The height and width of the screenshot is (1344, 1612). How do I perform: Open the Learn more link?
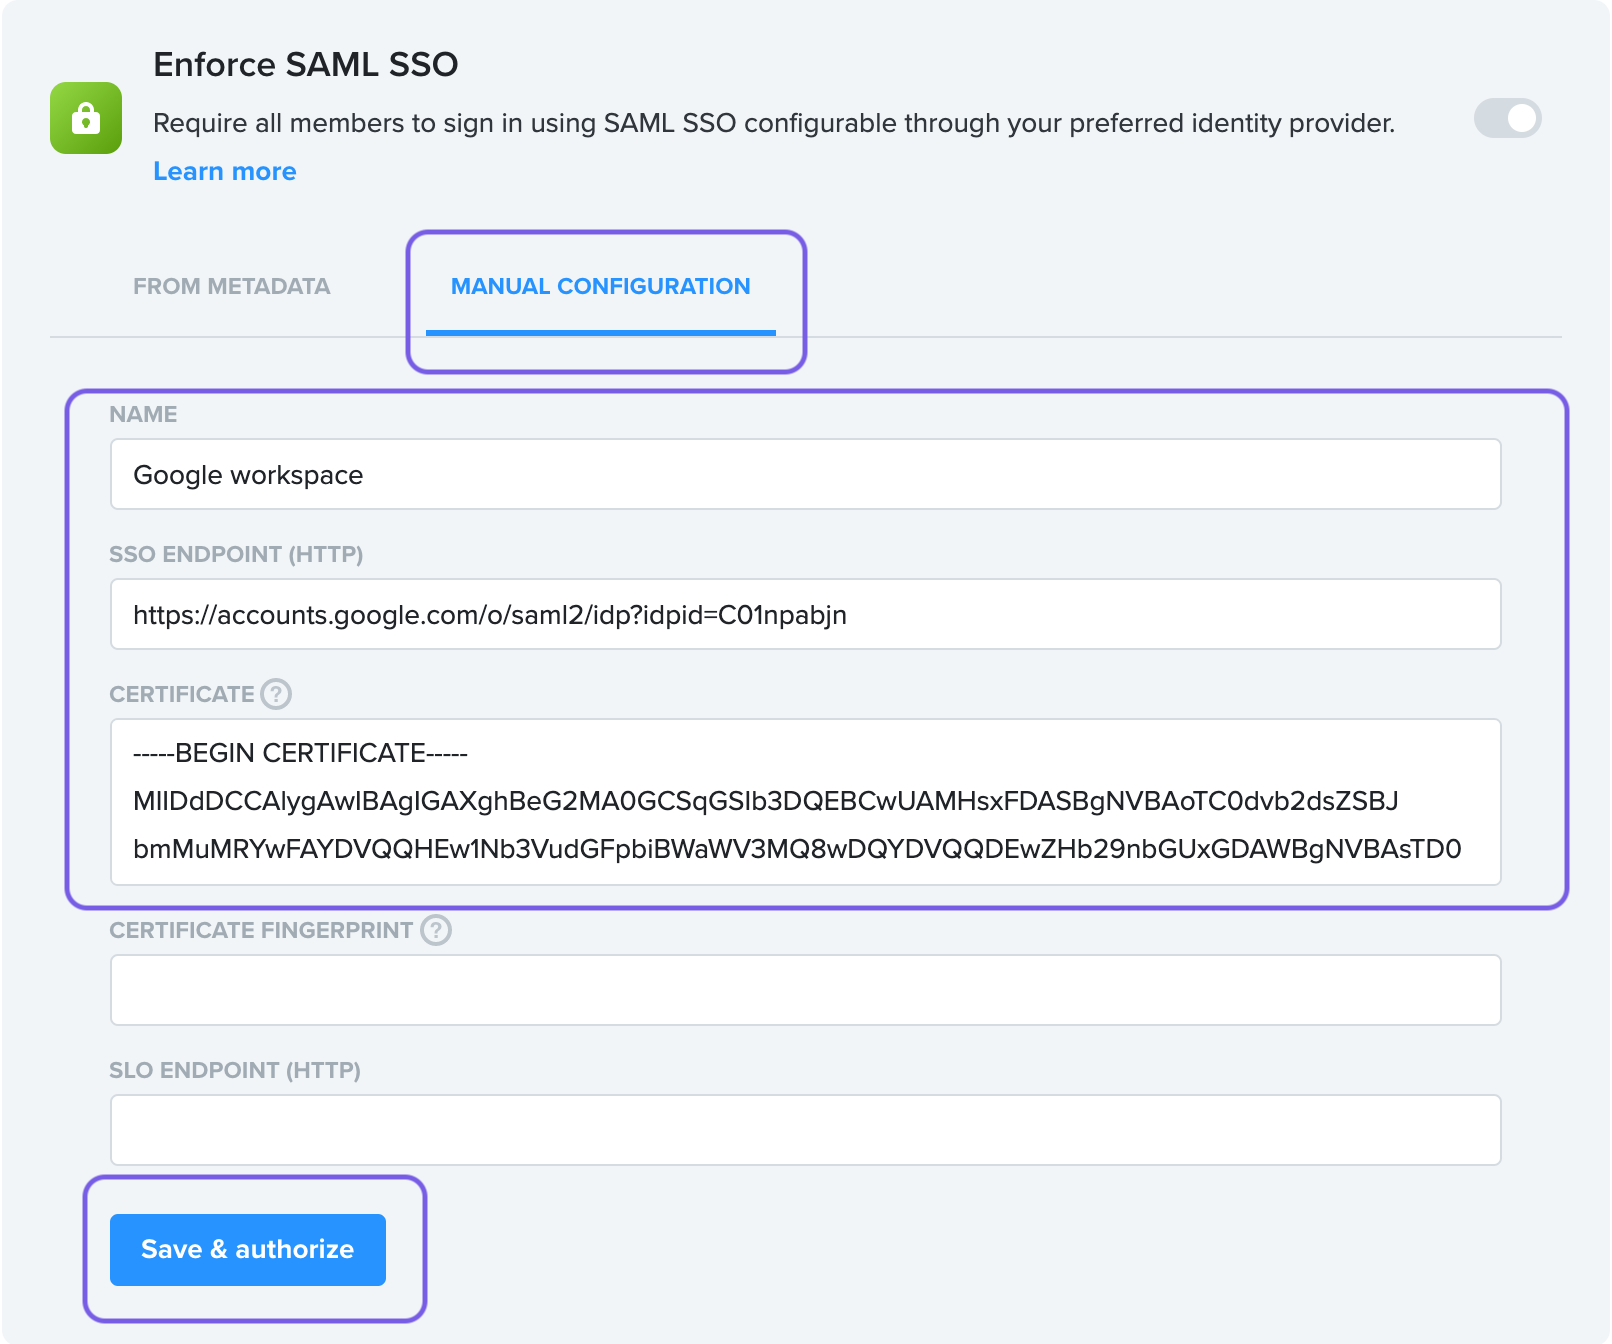point(225,171)
